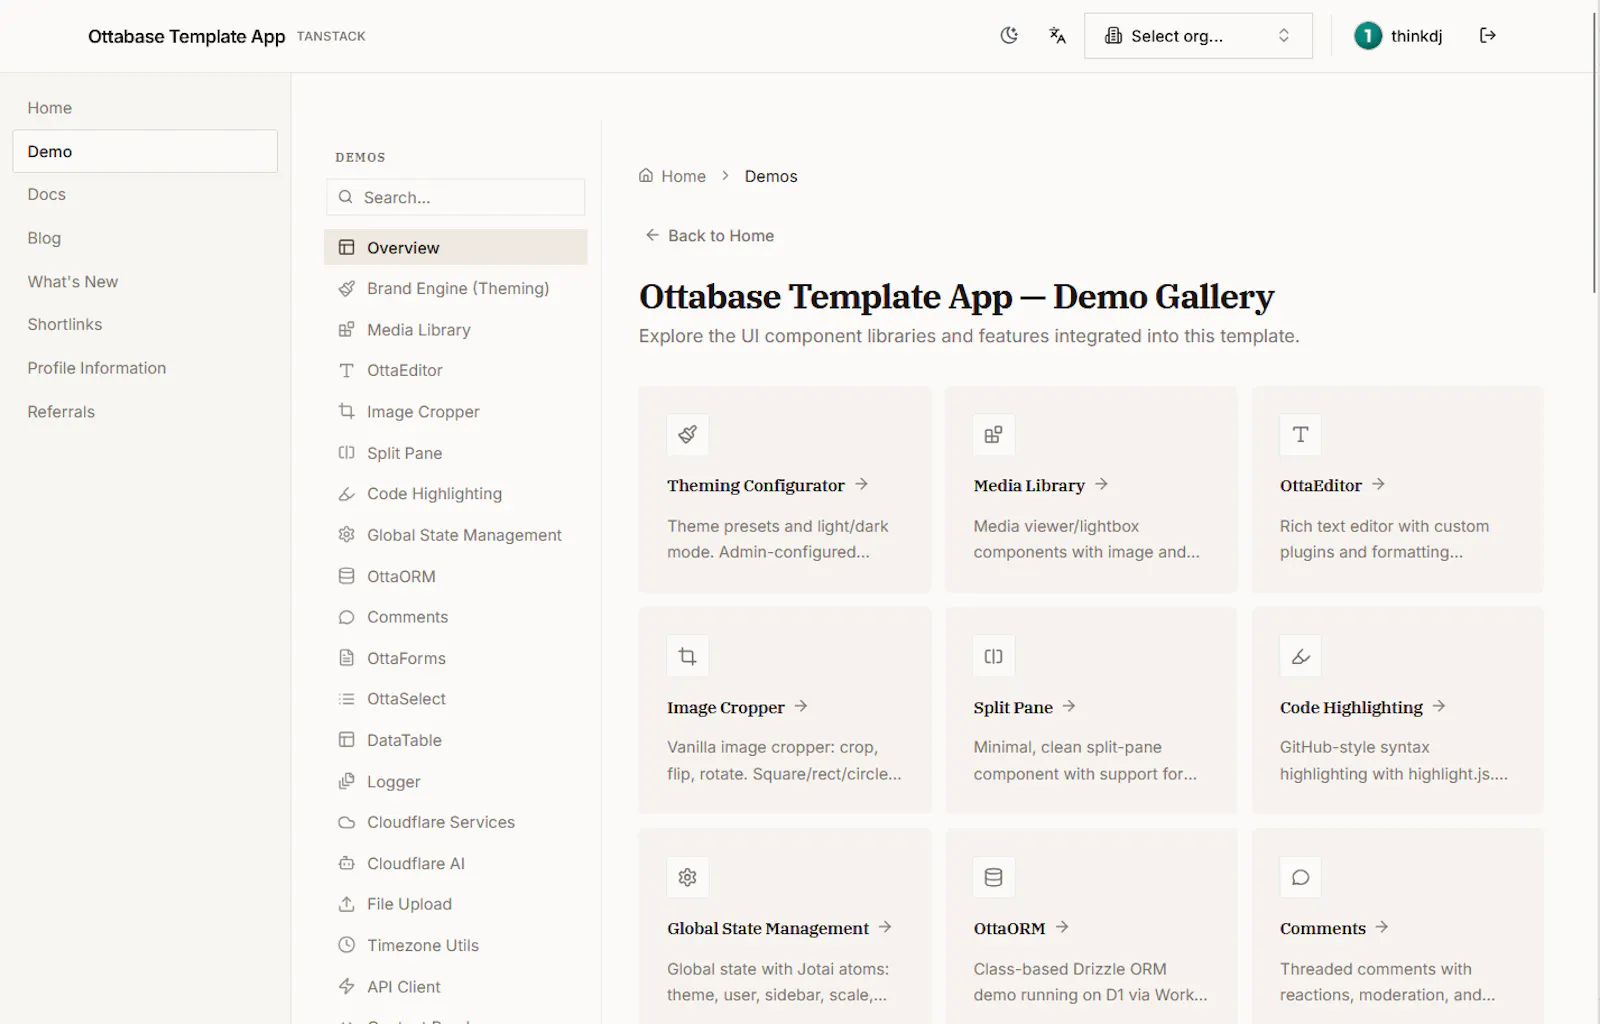Open the Split Pane card title
Image resolution: width=1600 pixels, height=1024 pixels.
click(1013, 707)
